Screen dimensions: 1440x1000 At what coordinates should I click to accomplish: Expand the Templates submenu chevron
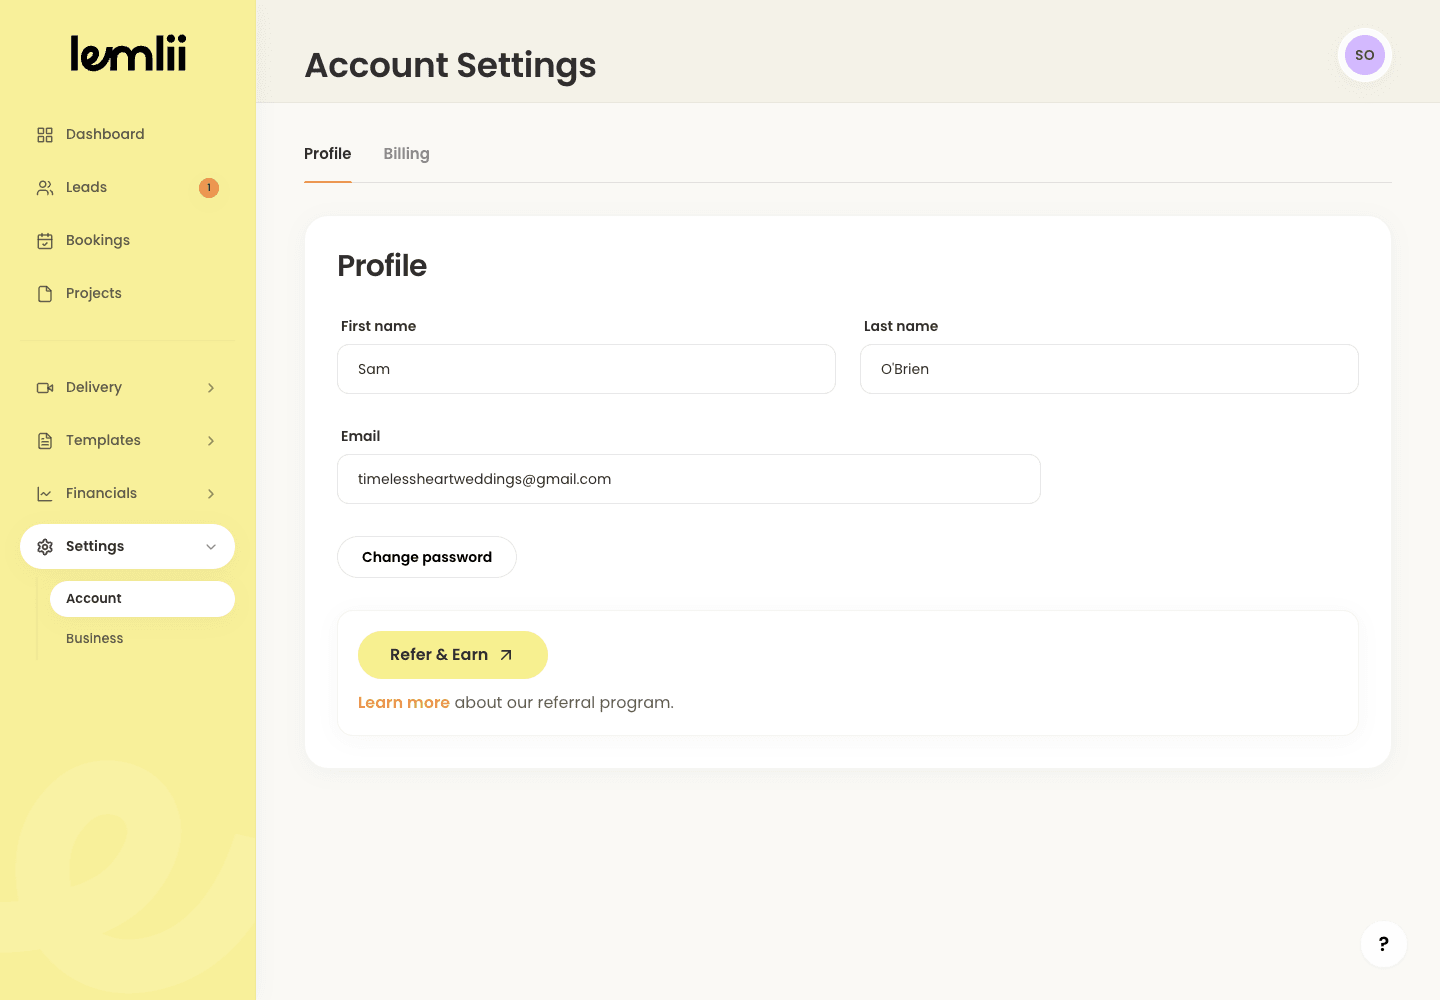click(211, 441)
